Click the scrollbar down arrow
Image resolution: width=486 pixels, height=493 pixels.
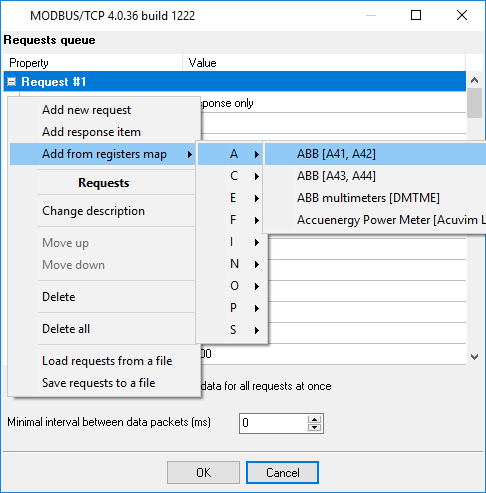point(475,357)
